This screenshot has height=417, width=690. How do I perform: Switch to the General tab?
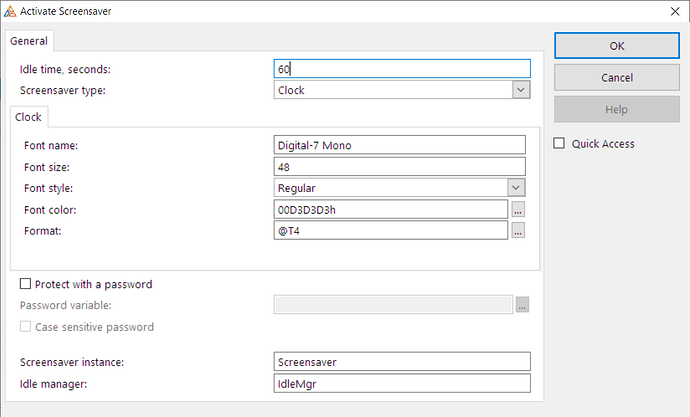tap(29, 41)
